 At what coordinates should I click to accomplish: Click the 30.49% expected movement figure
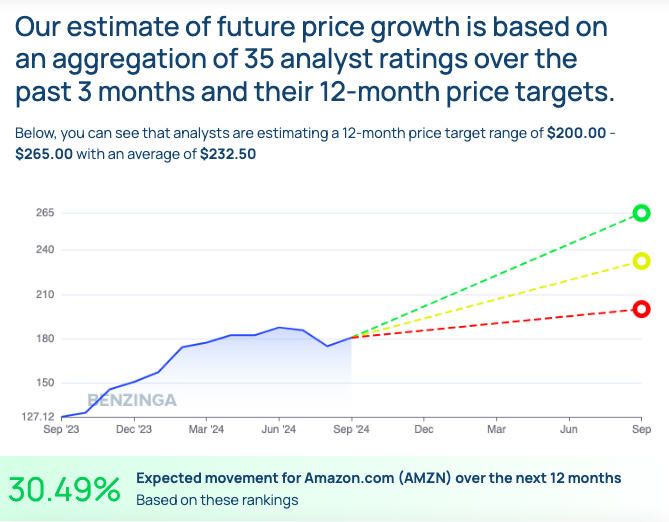[x=65, y=489]
